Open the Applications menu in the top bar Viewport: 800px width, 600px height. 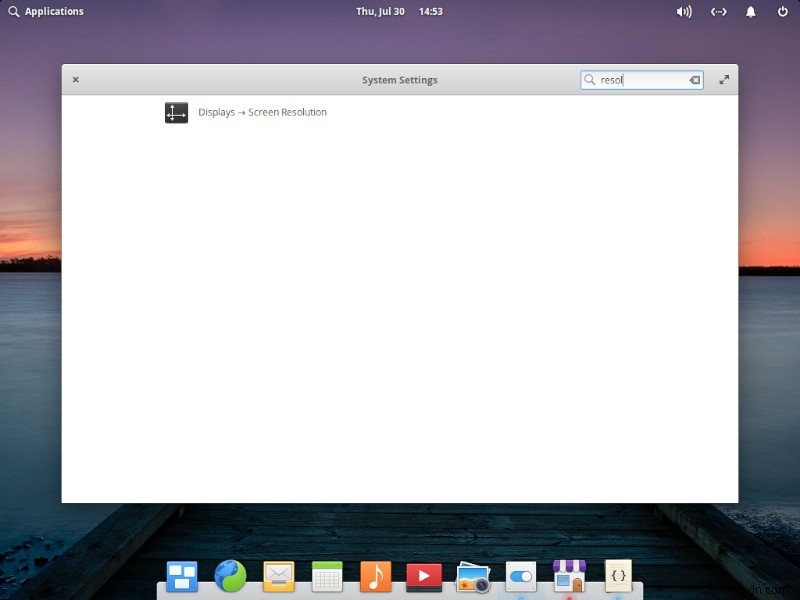coord(45,11)
